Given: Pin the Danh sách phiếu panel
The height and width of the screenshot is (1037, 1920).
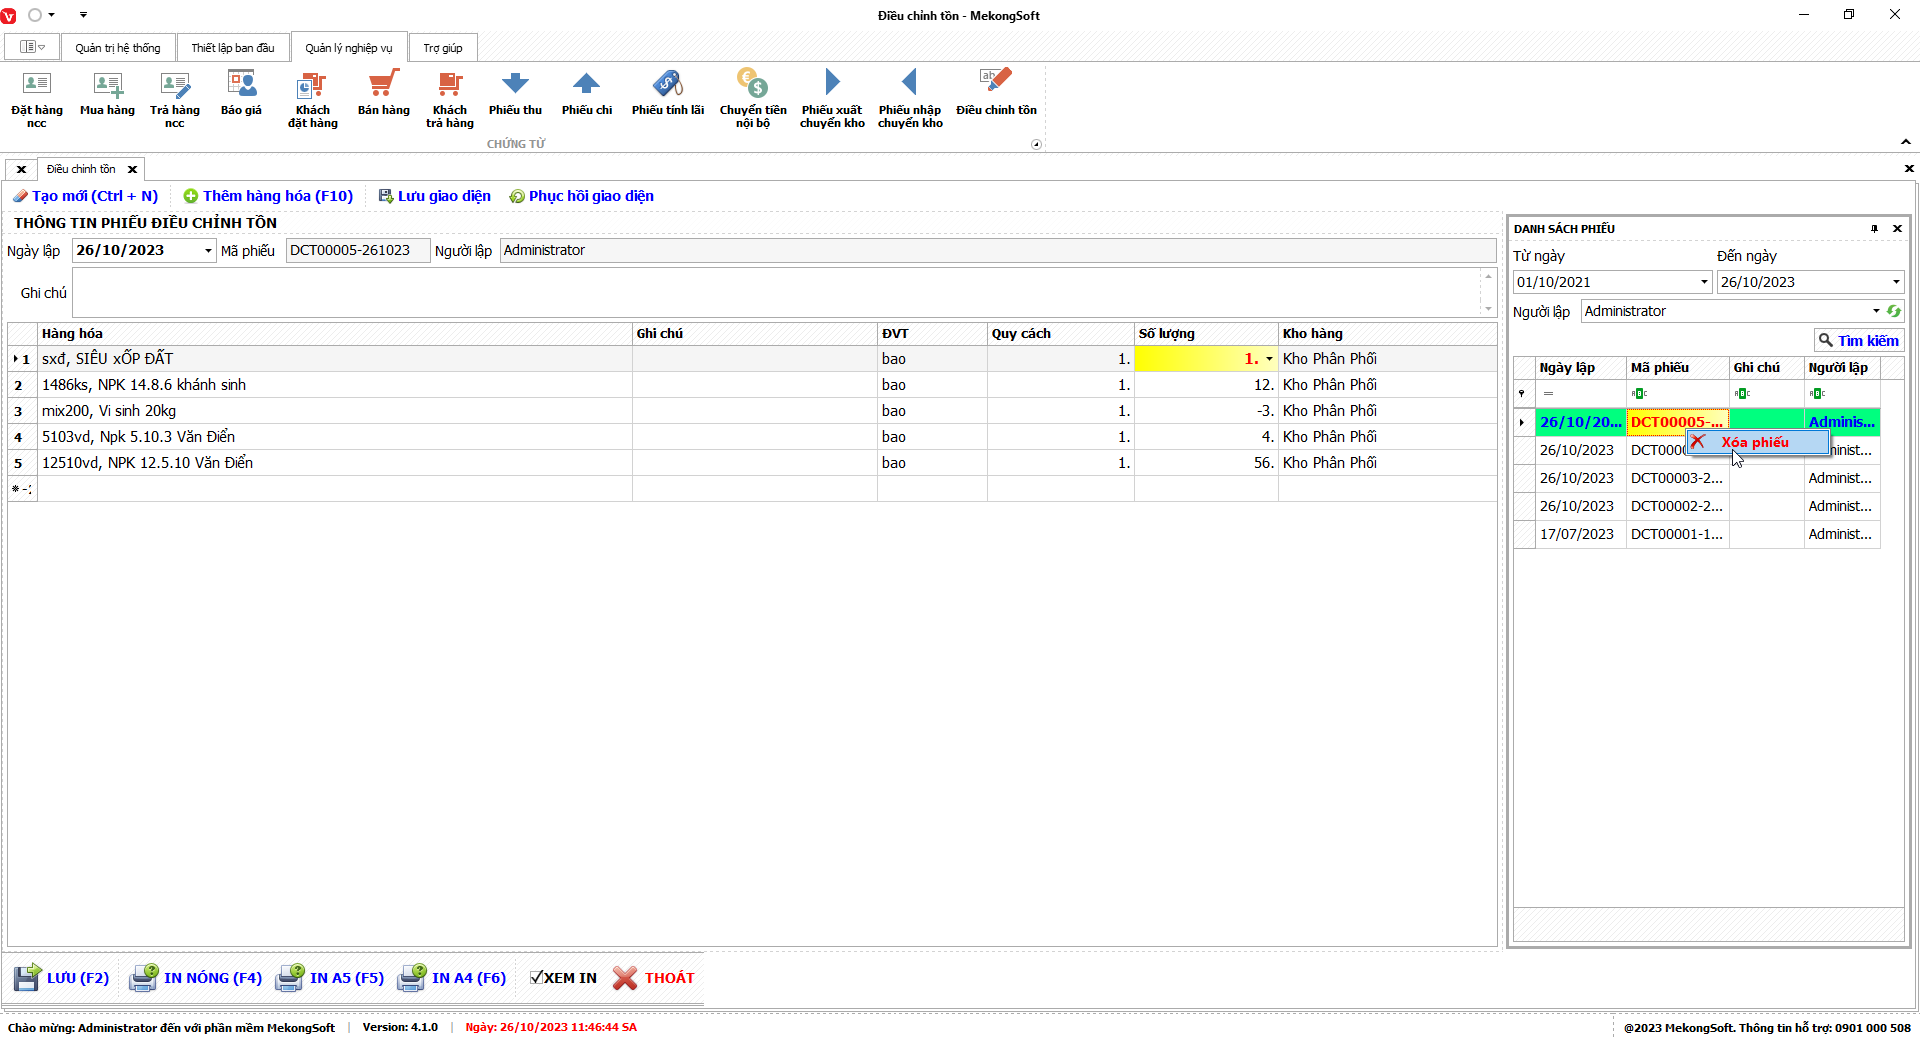Looking at the screenshot, I should click(x=1874, y=229).
